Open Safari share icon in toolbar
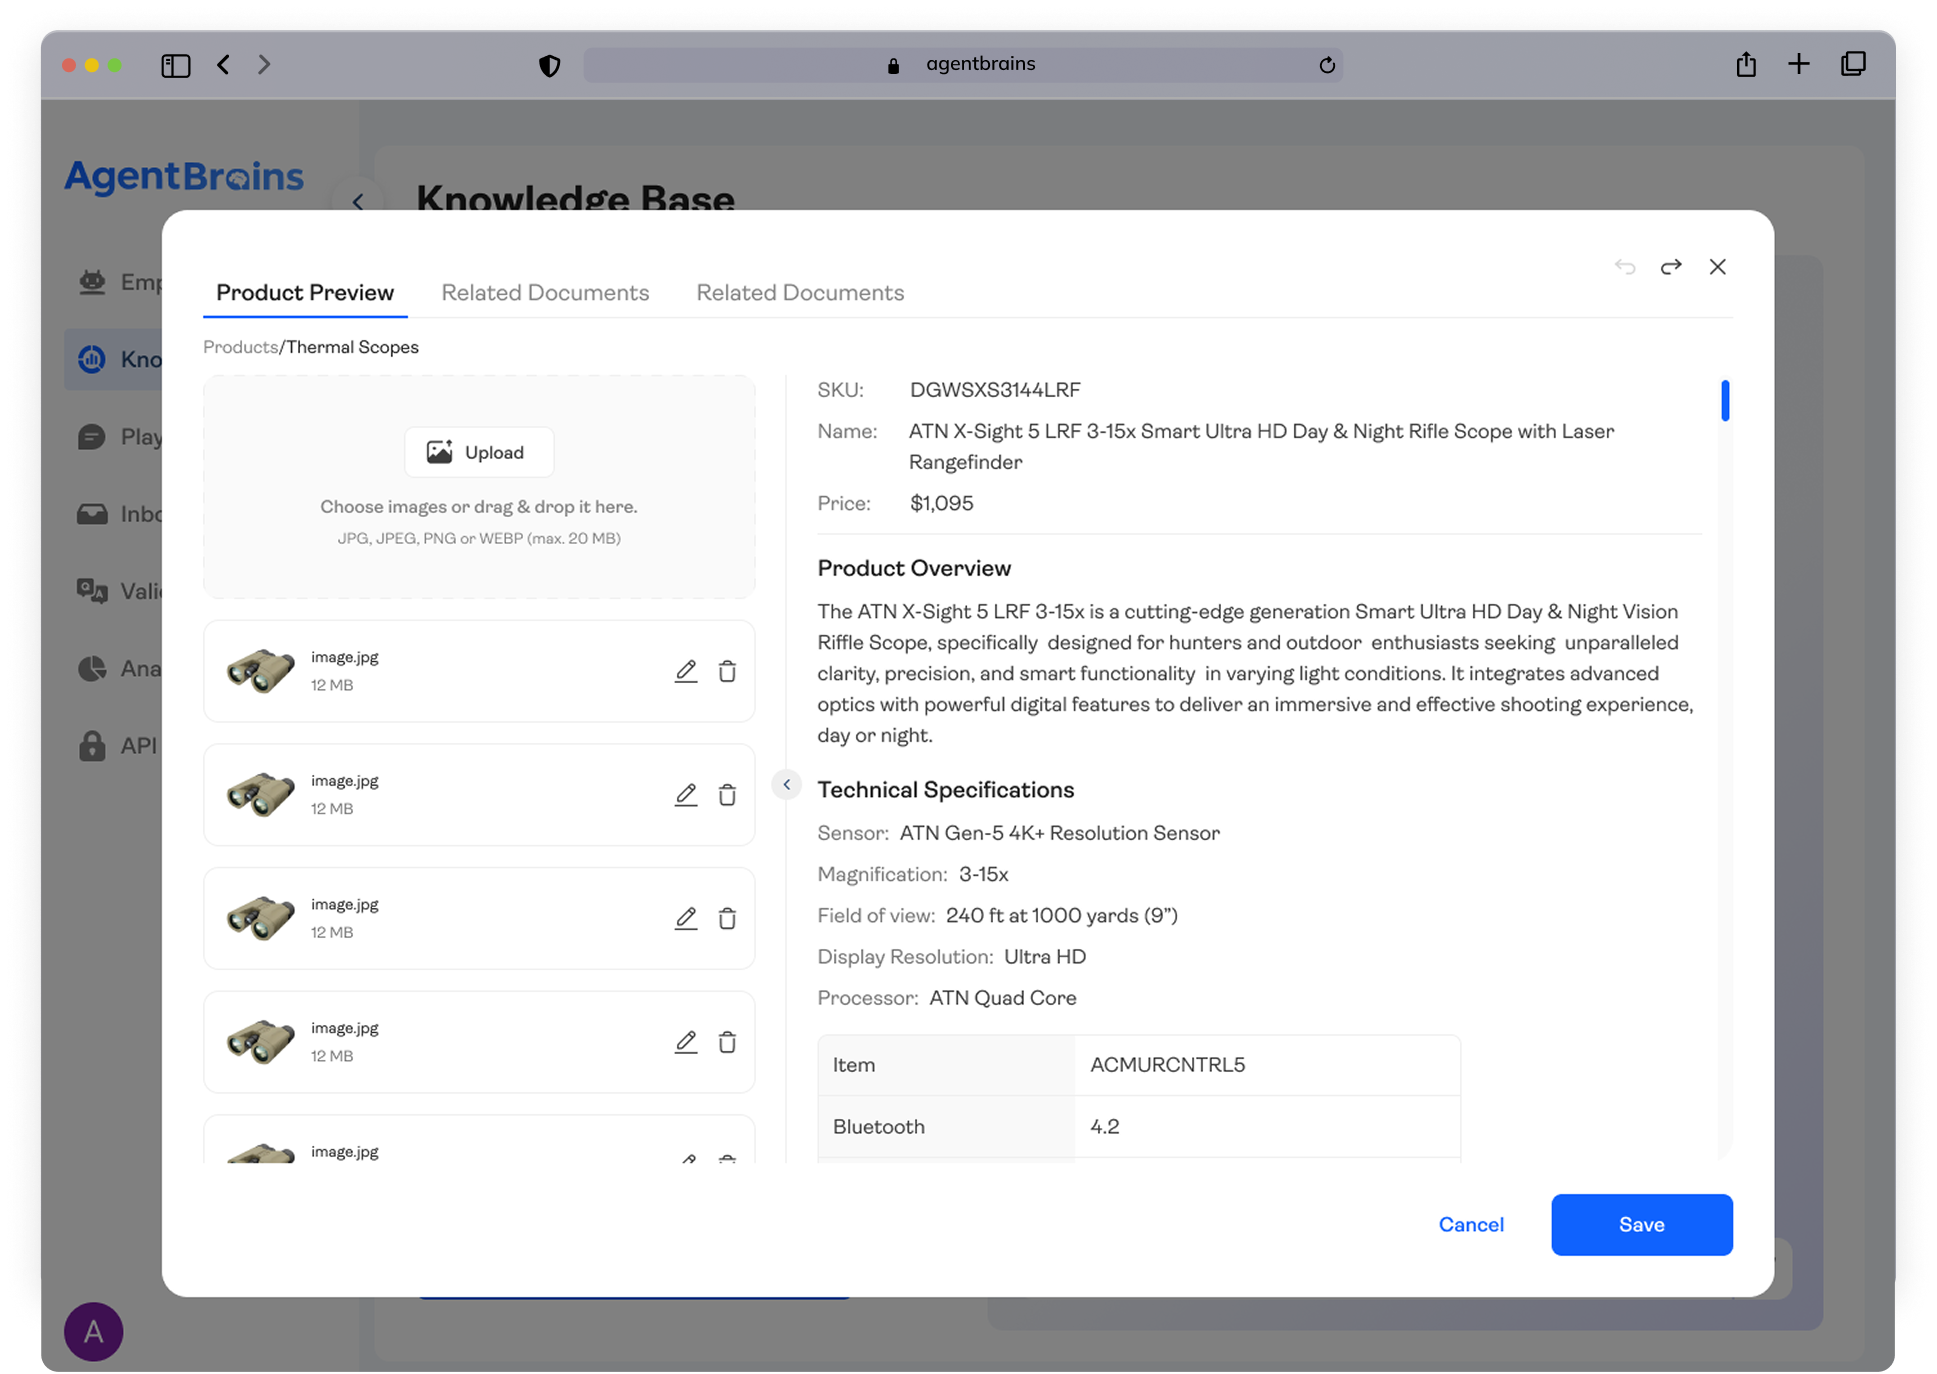The image size is (1937, 1374). [x=1746, y=64]
